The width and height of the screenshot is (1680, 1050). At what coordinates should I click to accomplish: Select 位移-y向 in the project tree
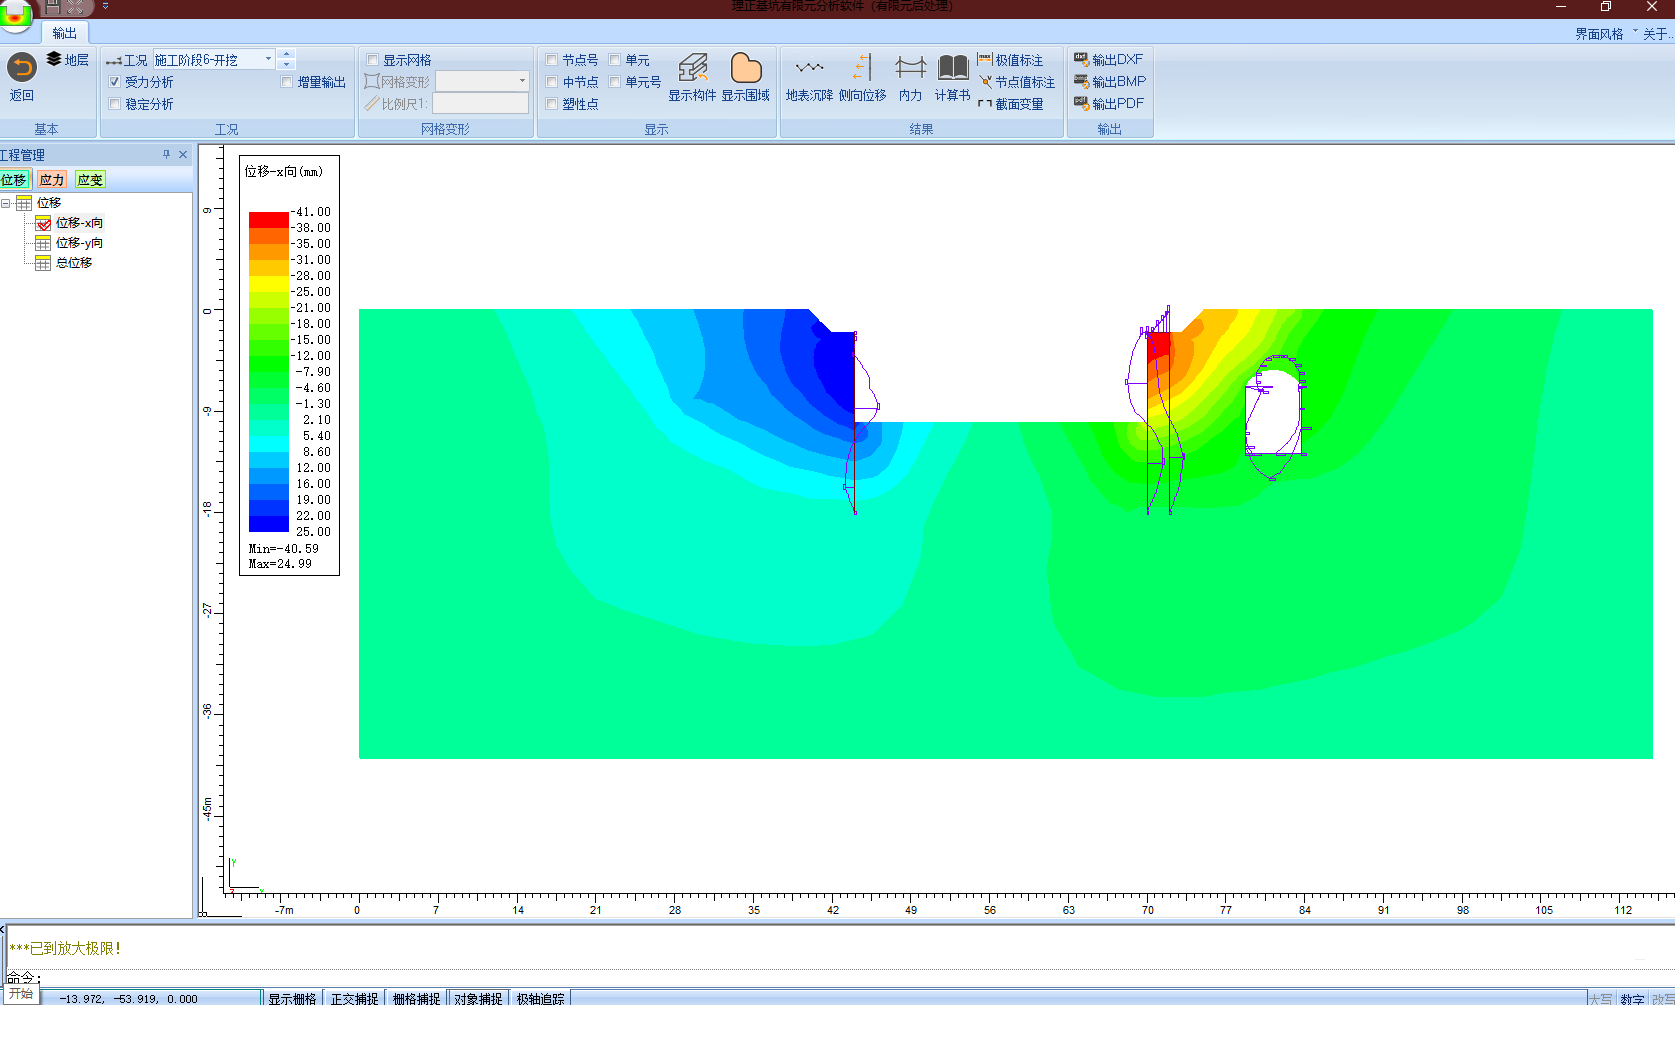coord(79,243)
